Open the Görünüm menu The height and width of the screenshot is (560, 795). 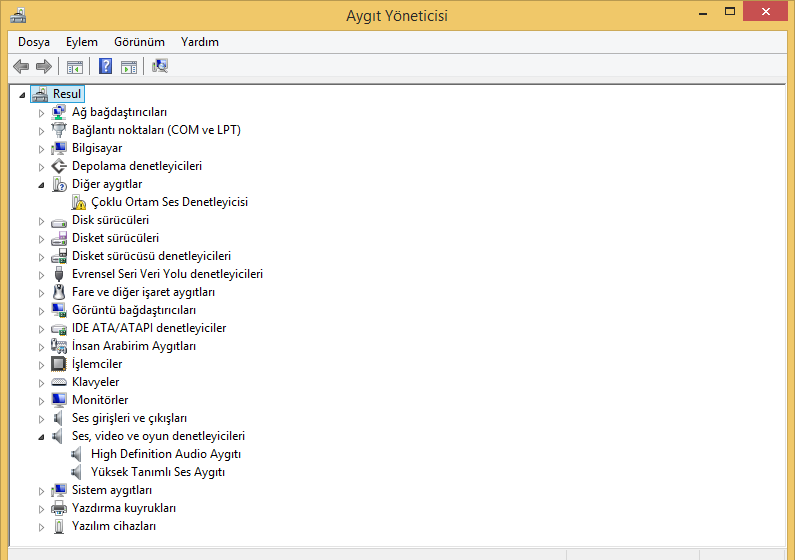139,42
